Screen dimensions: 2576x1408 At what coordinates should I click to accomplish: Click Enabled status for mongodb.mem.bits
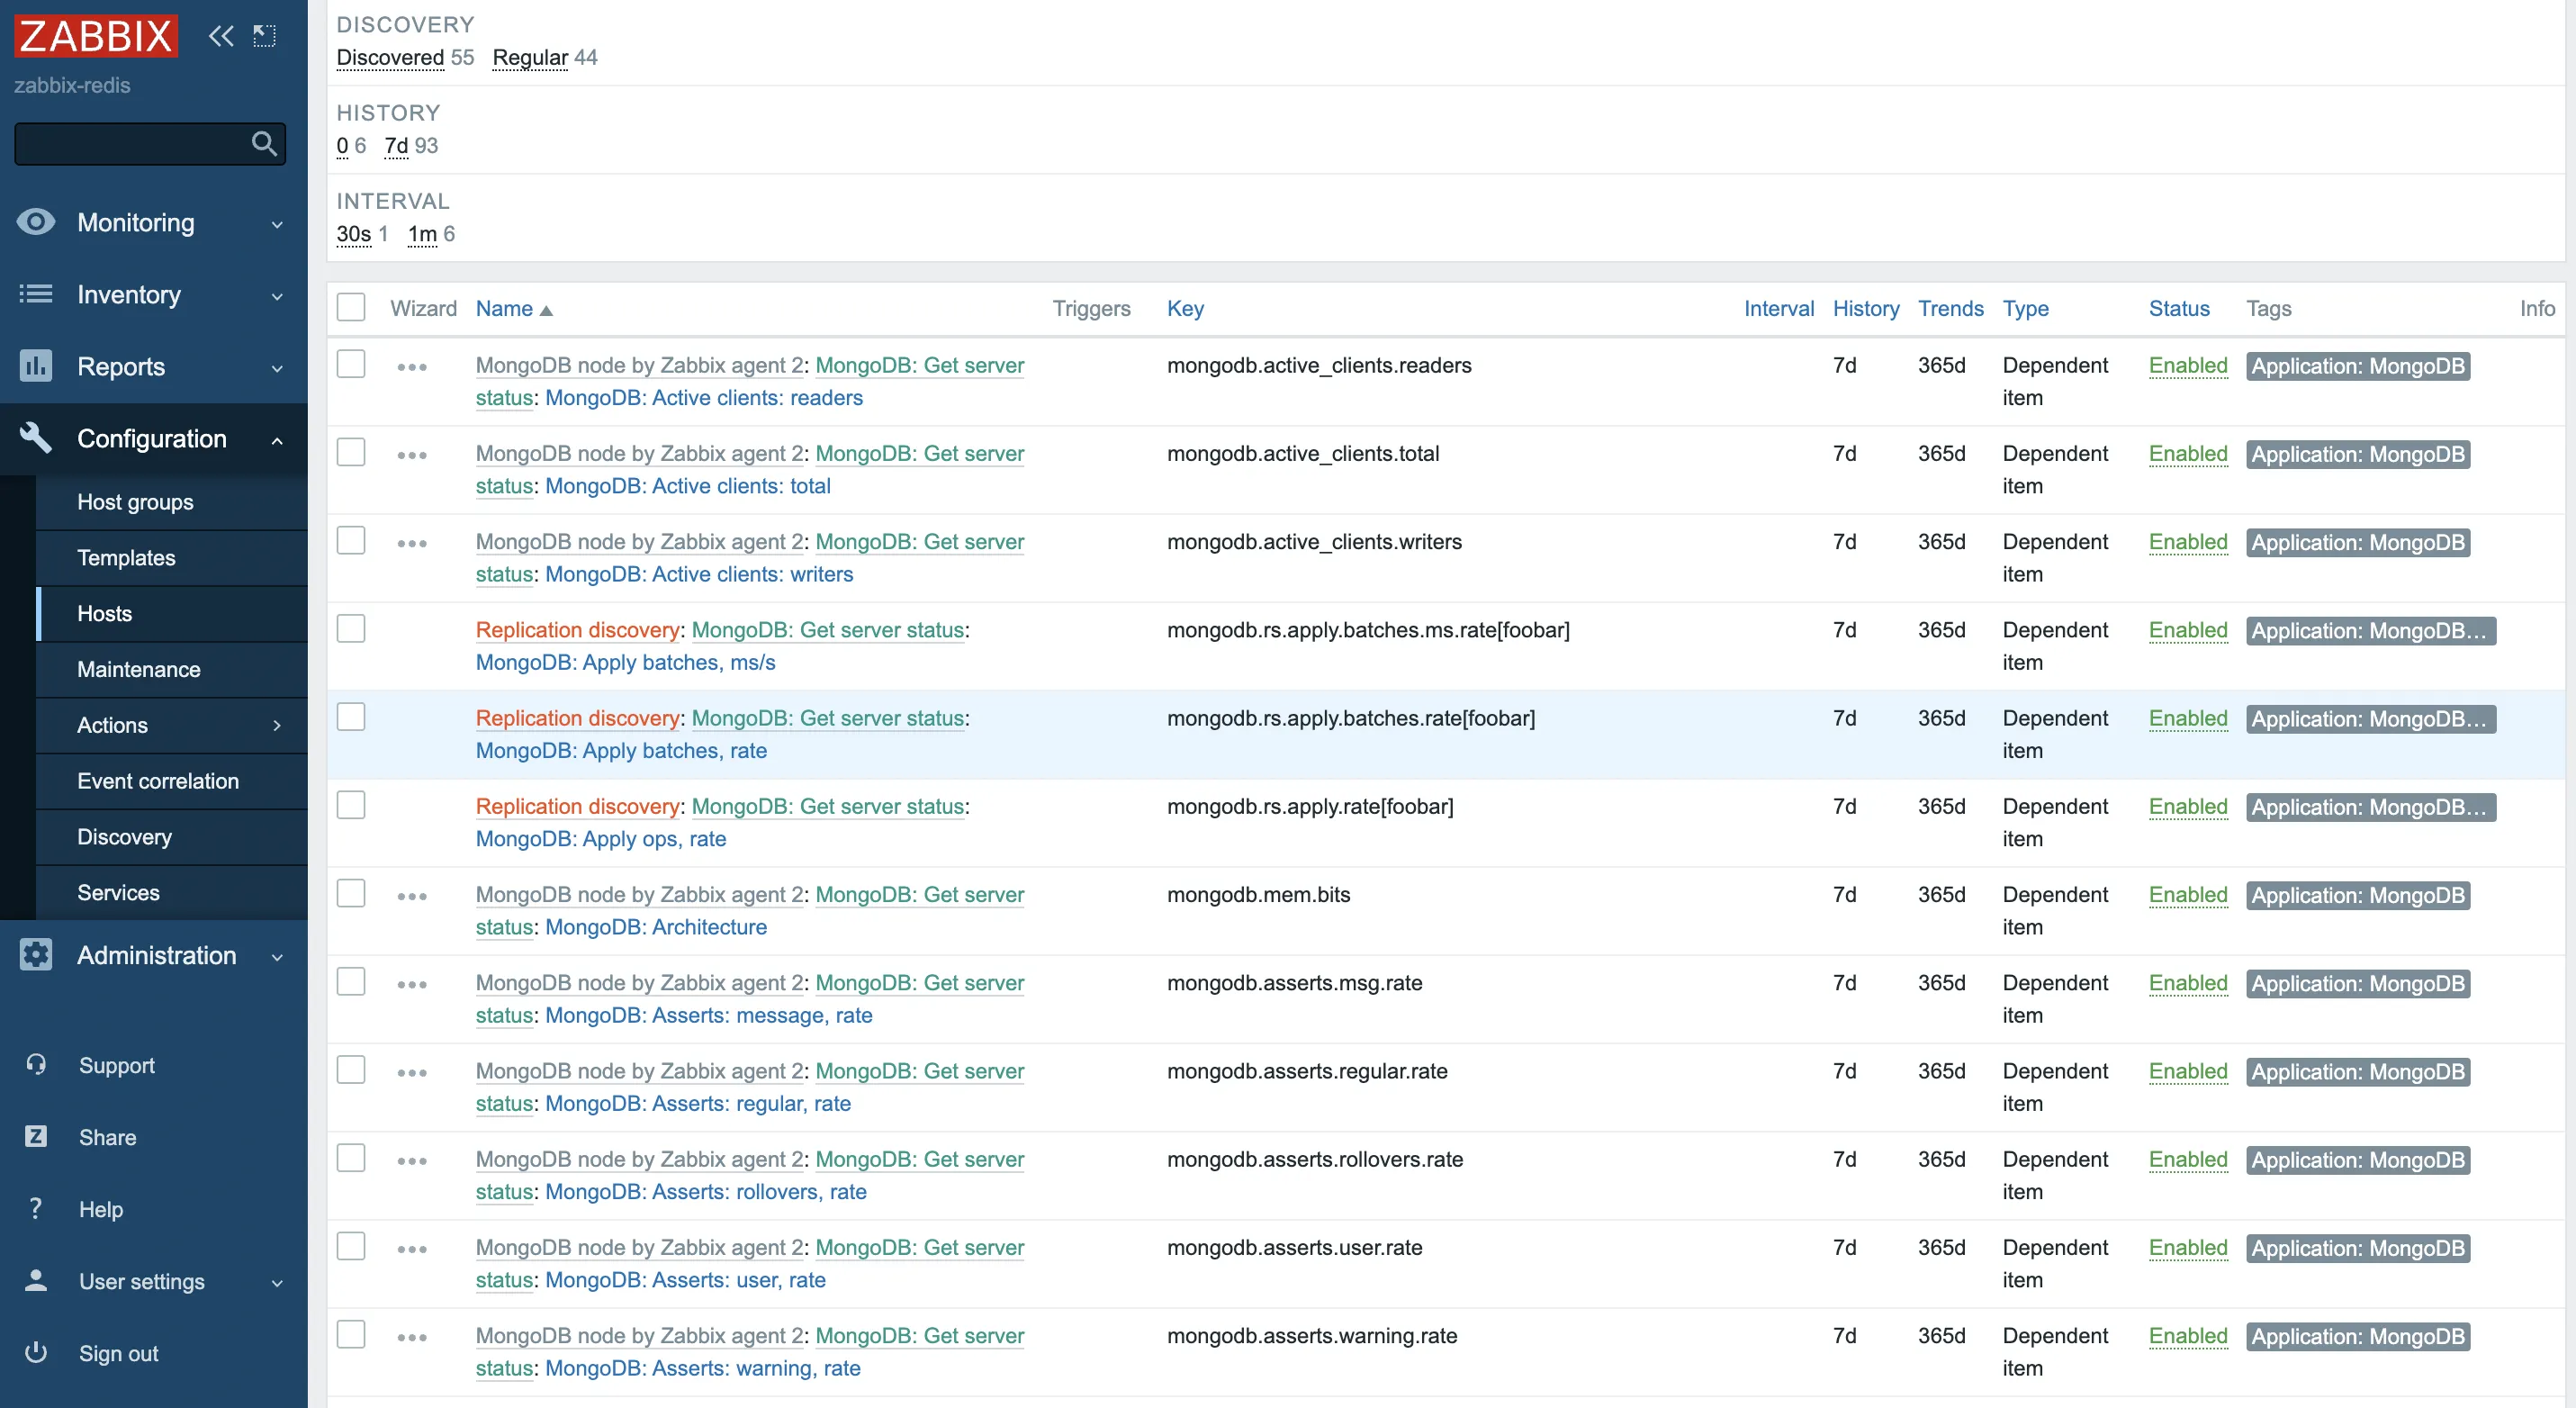click(2188, 894)
